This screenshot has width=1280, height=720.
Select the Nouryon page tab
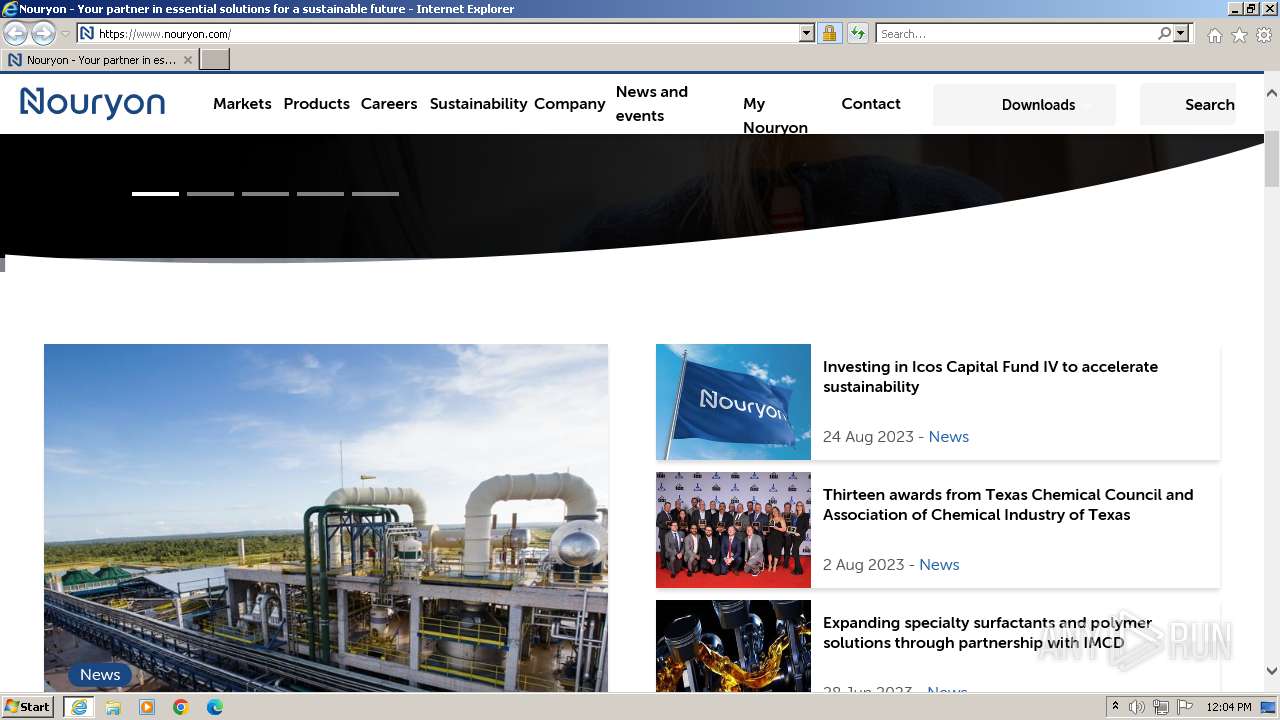[x=99, y=60]
